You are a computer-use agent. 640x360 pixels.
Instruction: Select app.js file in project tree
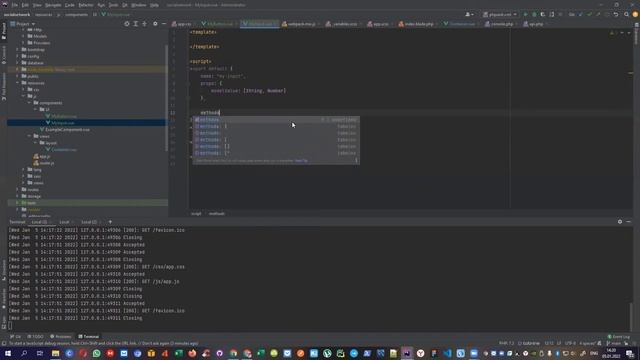click(42, 156)
